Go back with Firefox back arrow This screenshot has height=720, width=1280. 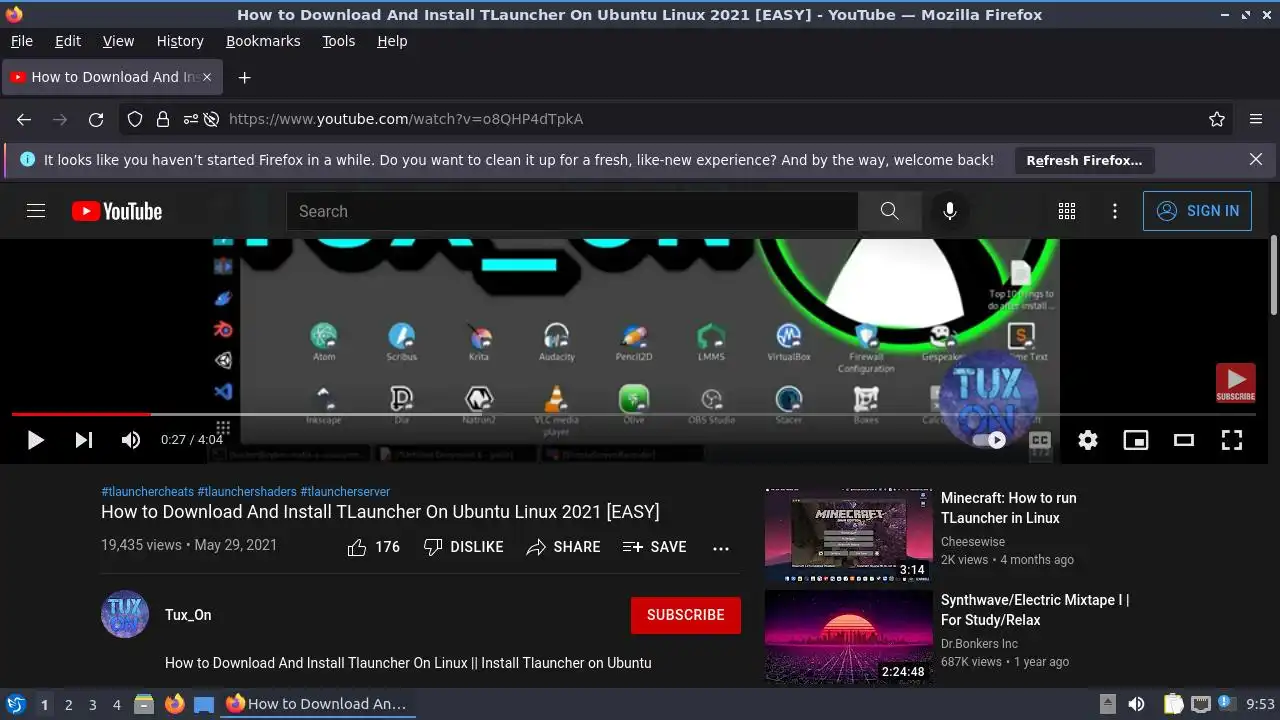click(24, 119)
